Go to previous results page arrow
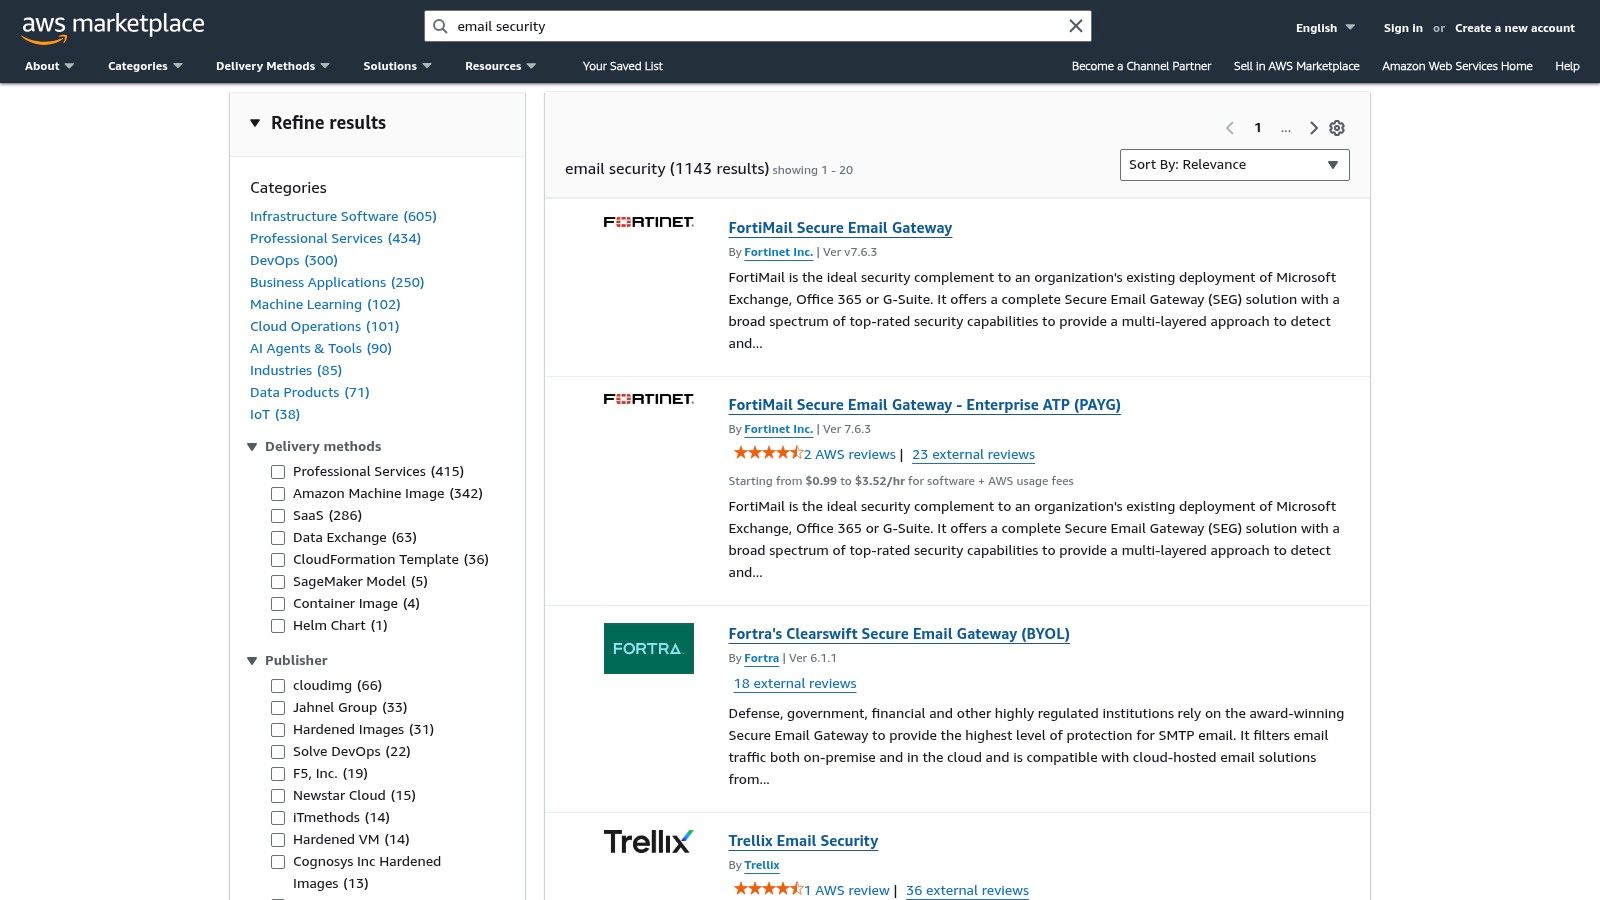 1230,128
